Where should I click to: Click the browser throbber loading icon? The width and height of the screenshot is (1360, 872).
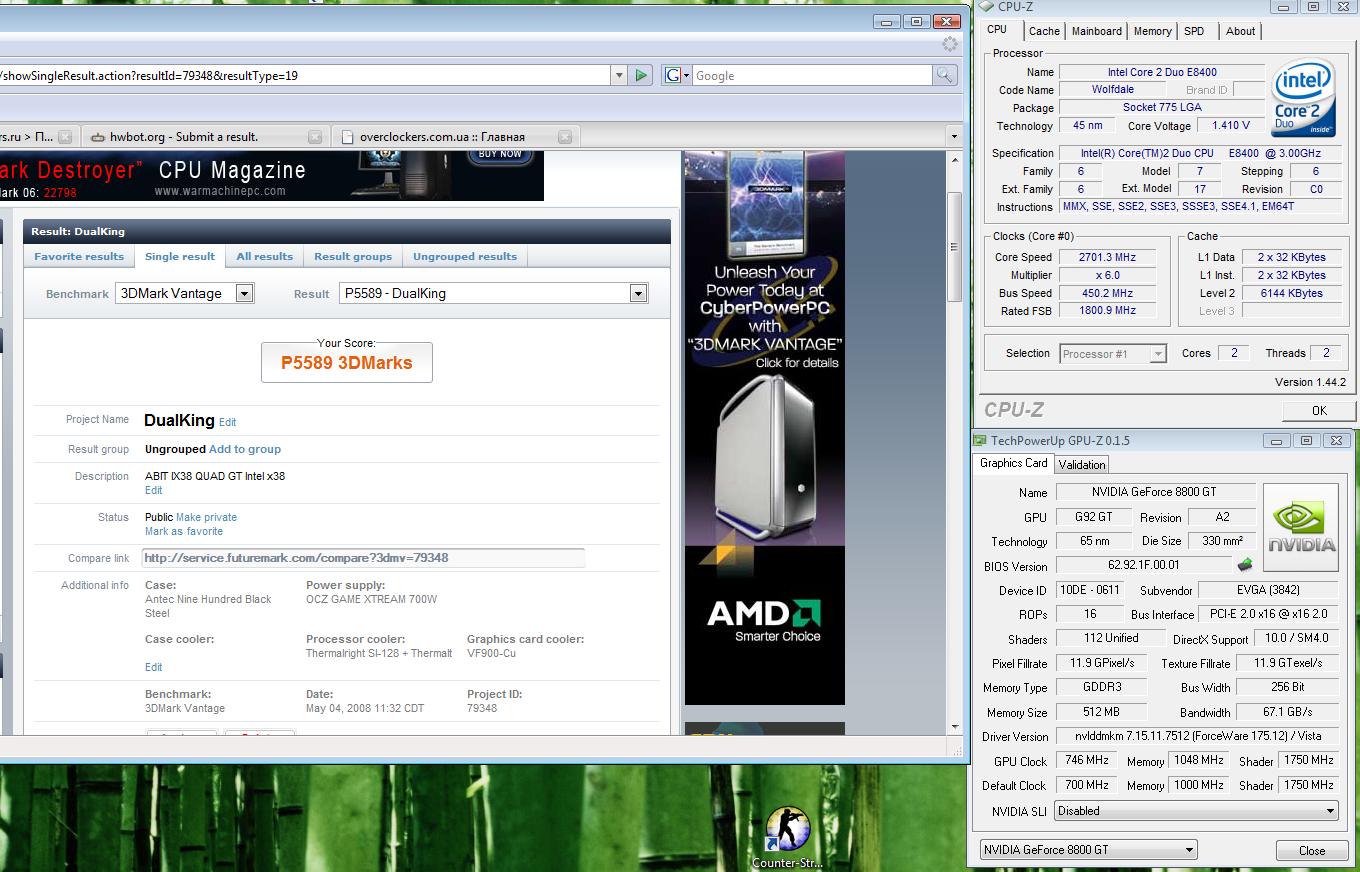[x=950, y=44]
